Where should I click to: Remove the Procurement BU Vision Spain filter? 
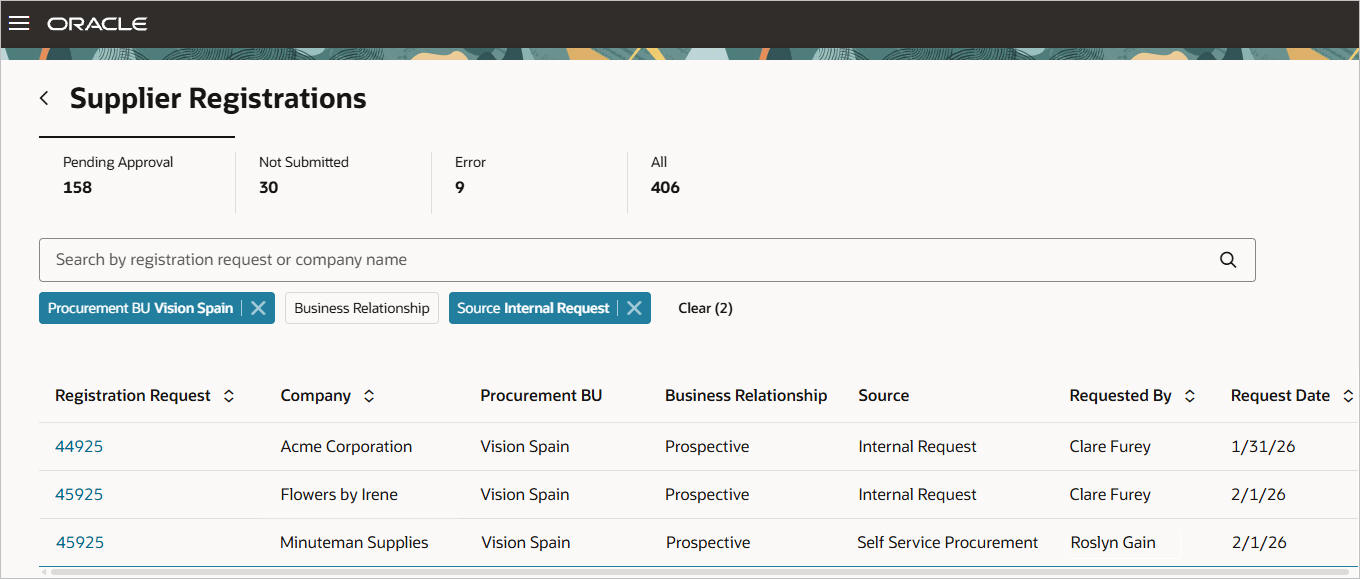click(x=258, y=308)
